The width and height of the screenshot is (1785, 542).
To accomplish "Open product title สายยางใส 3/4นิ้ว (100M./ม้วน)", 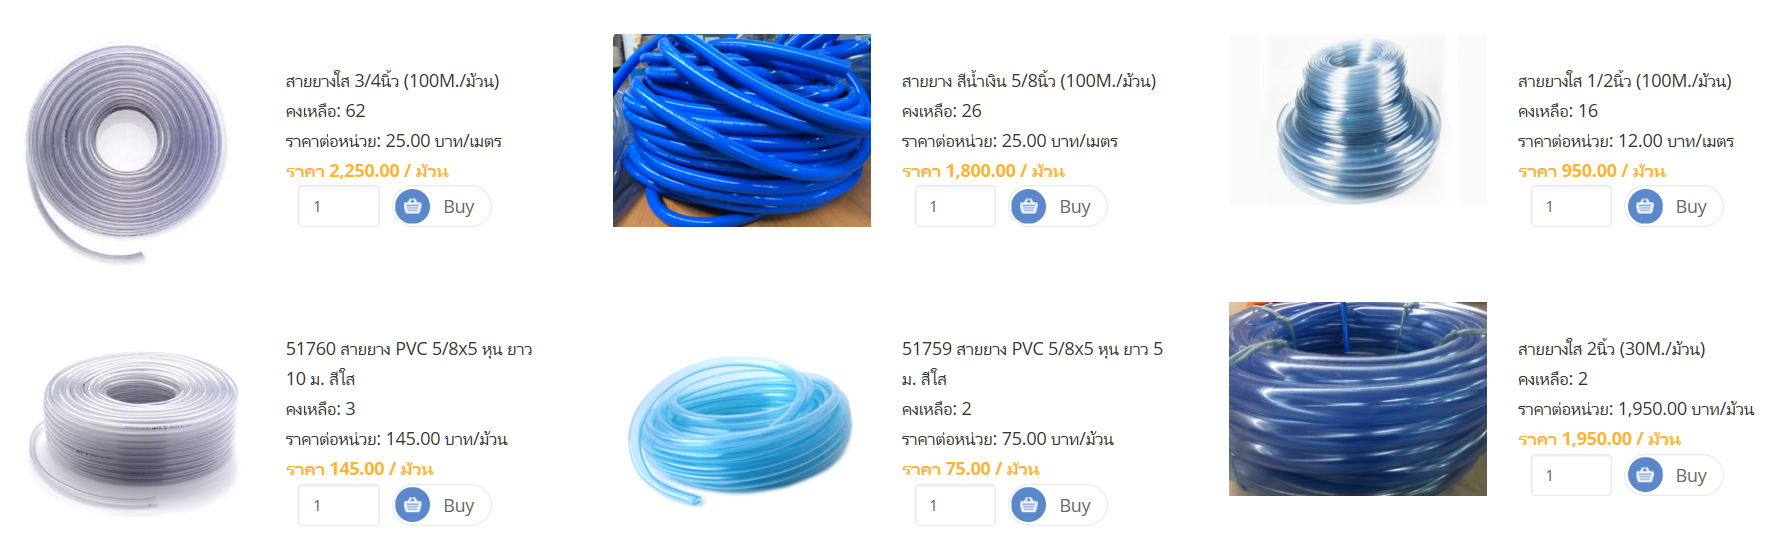I will [392, 81].
